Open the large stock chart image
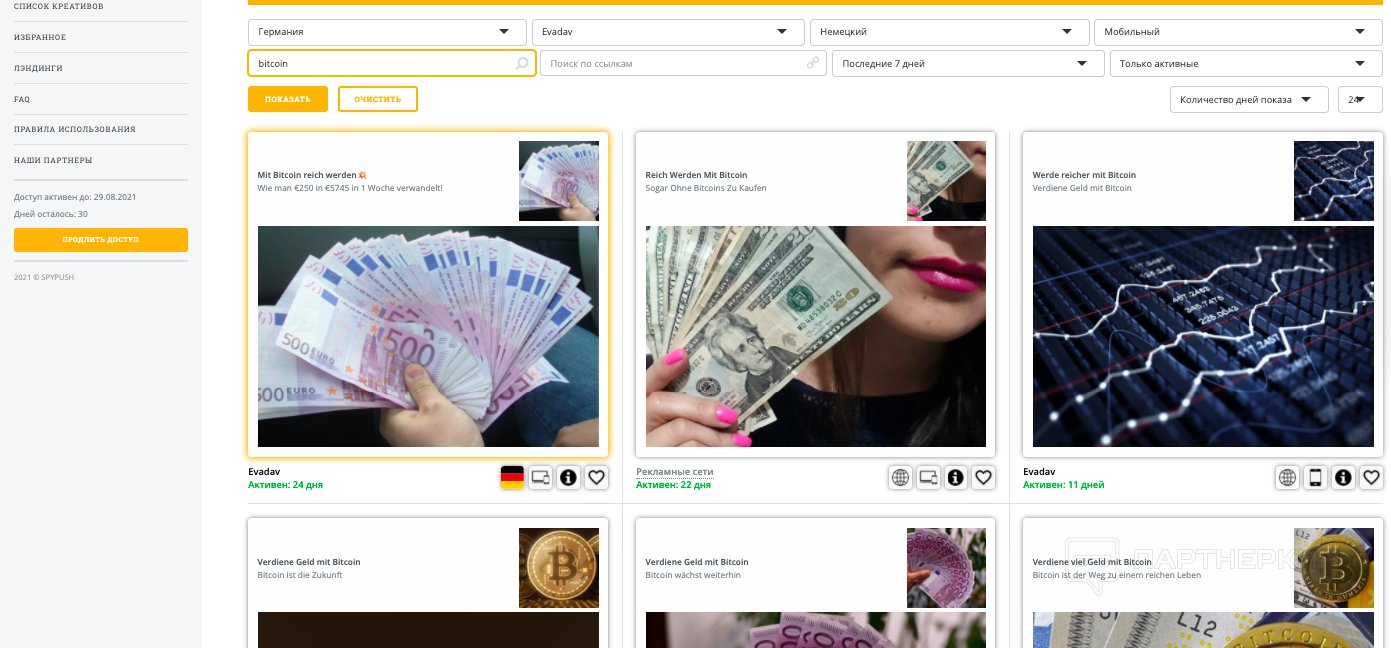1391x648 pixels. point(1203,336)
